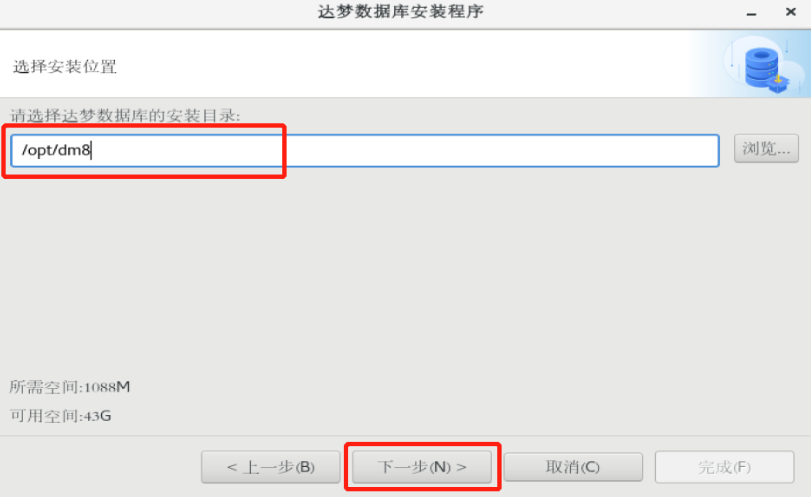Click the database installer icon in header
The image size is (811, 497).
tap(764, 66)
